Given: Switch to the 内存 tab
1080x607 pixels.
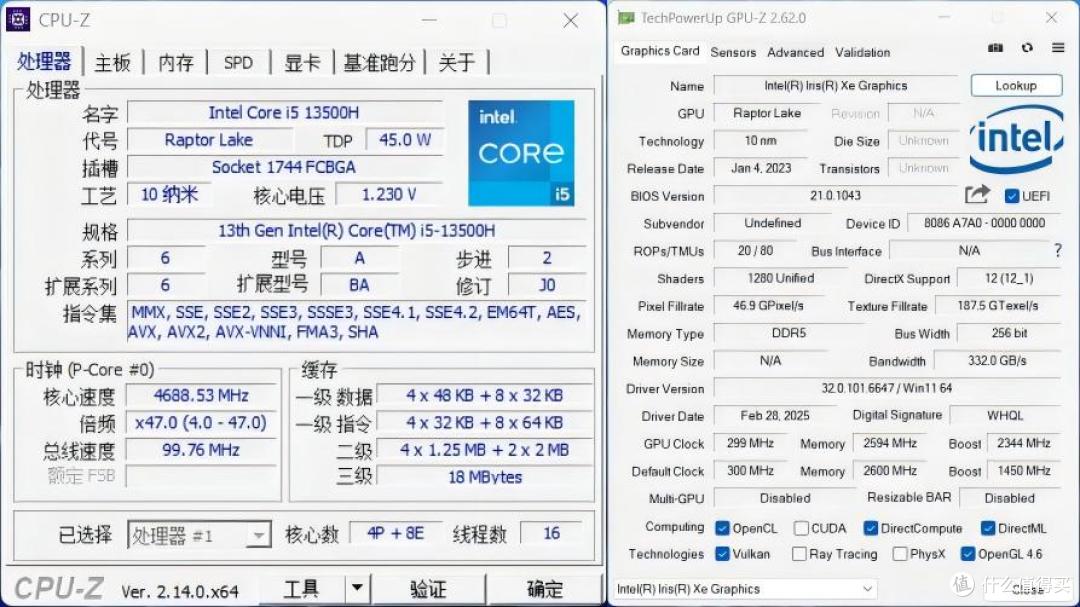Looking at the screenshot, I should pos(176,63).
